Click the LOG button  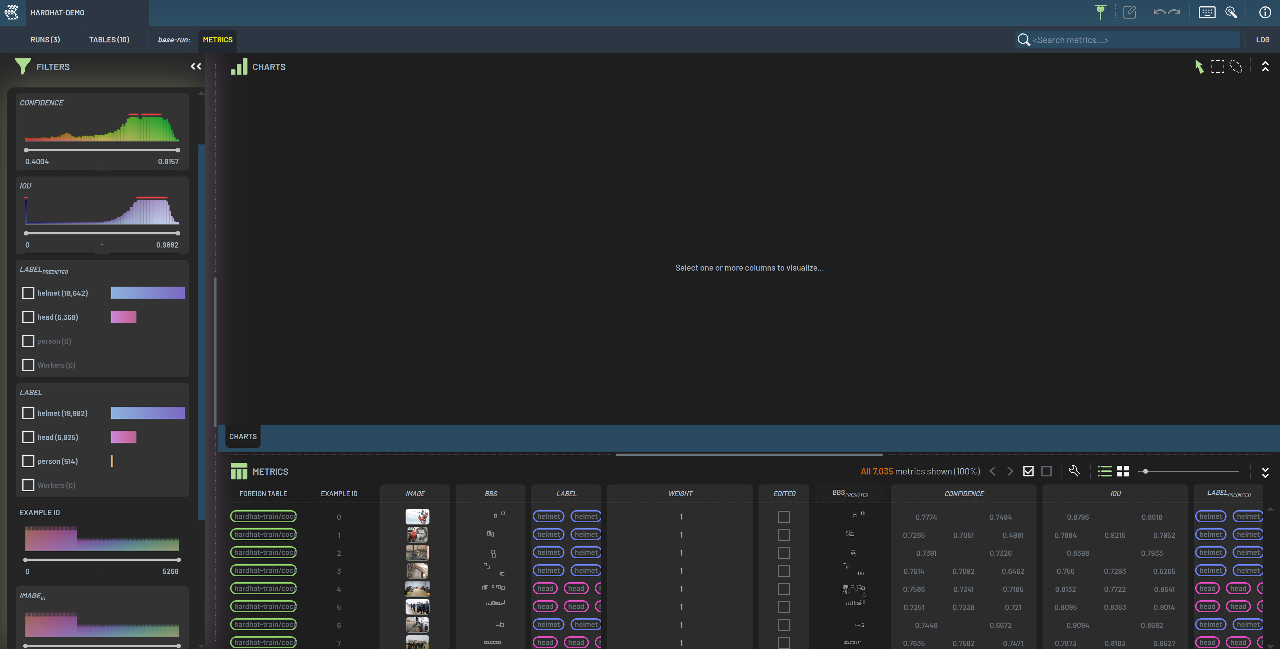[x=1263, y=40]
